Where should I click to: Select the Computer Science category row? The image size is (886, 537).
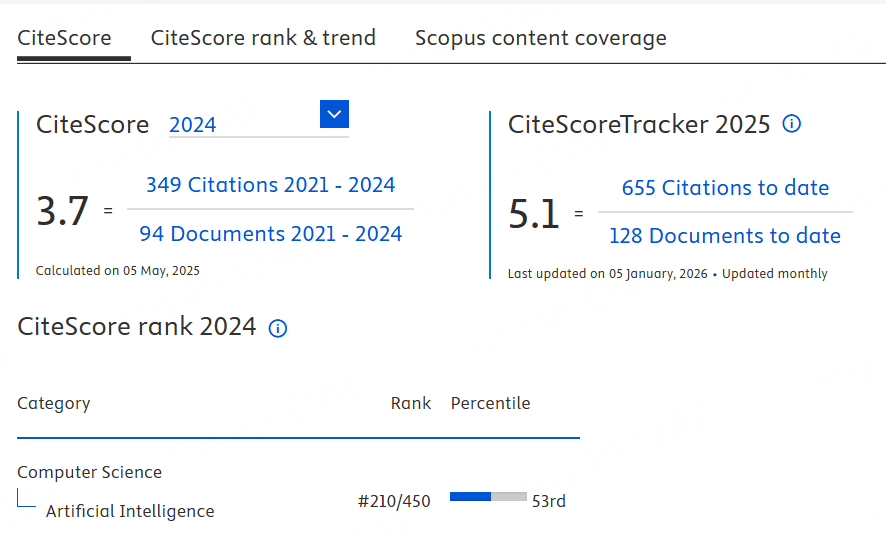click(x=89, y=472)
